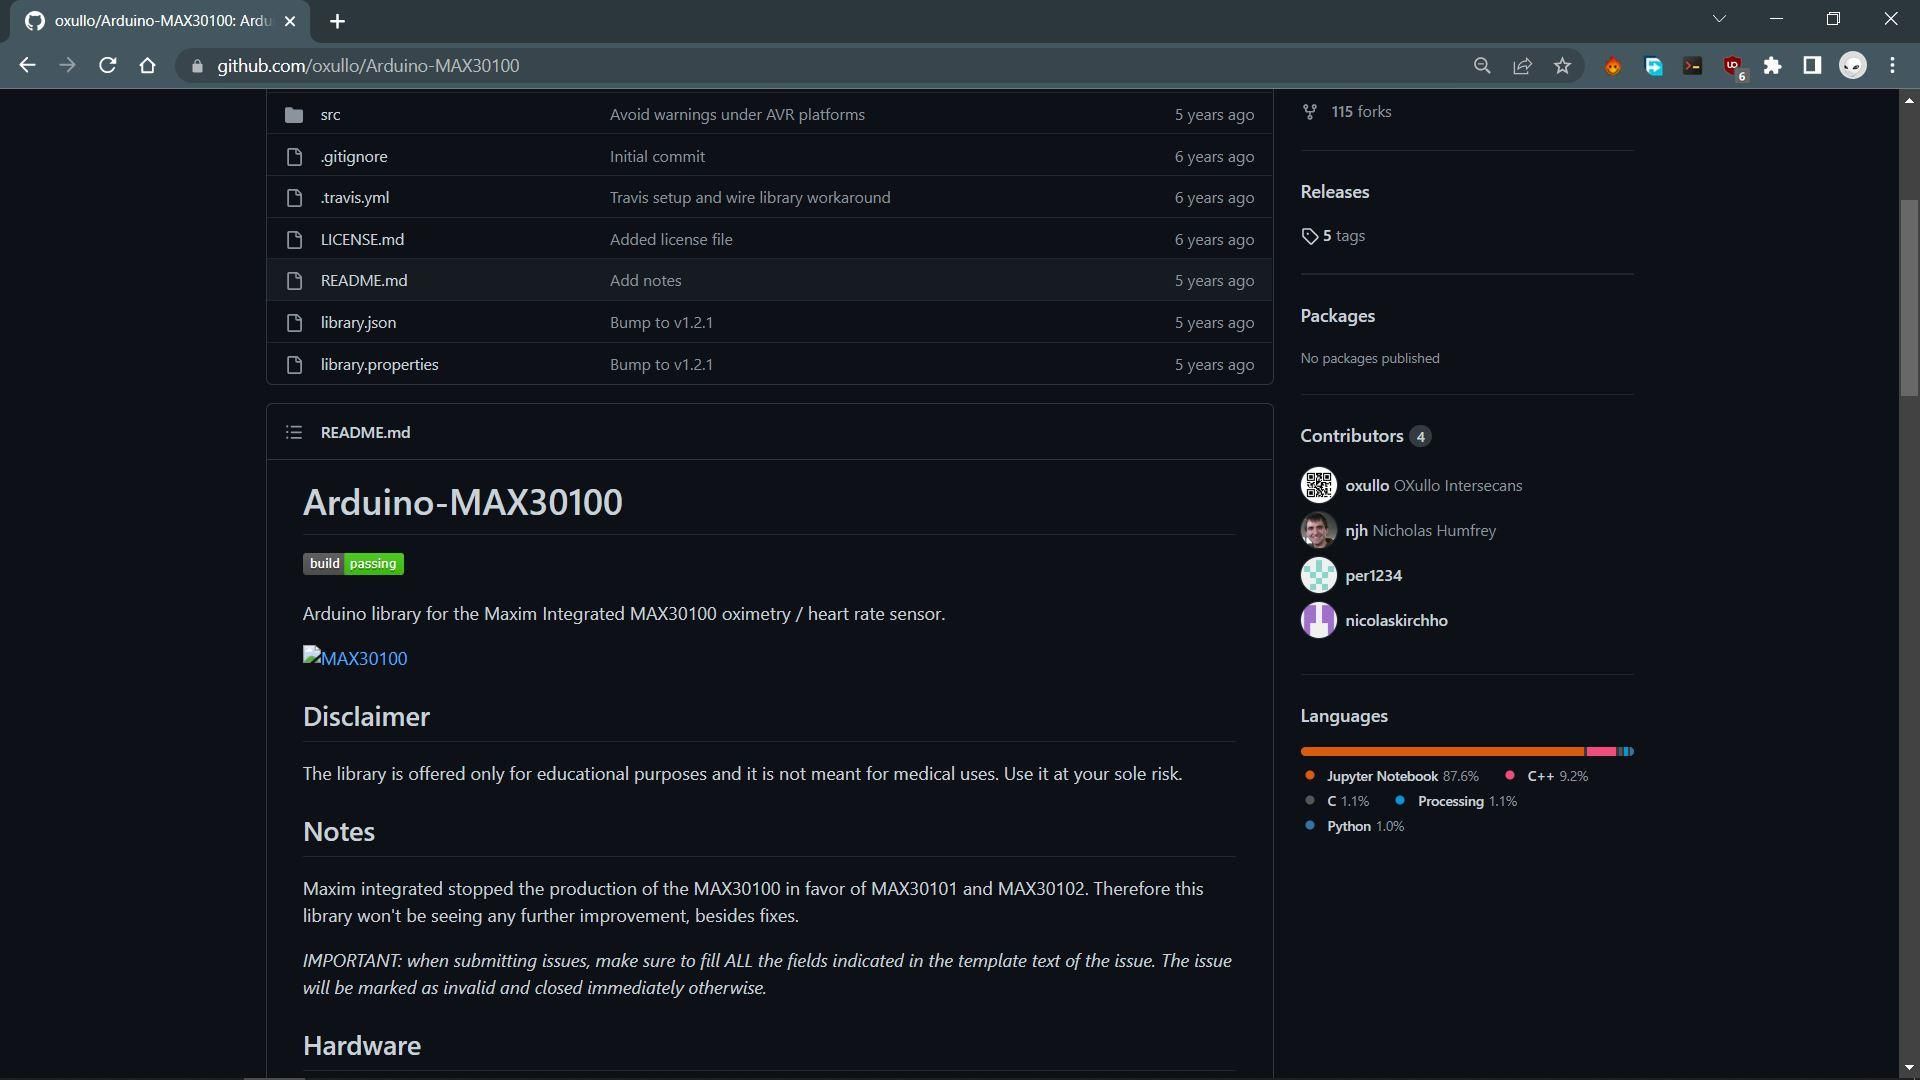
Task: Select the oxullo/Arduino-MAX30100 tab
Action: [x=160, y=21]
